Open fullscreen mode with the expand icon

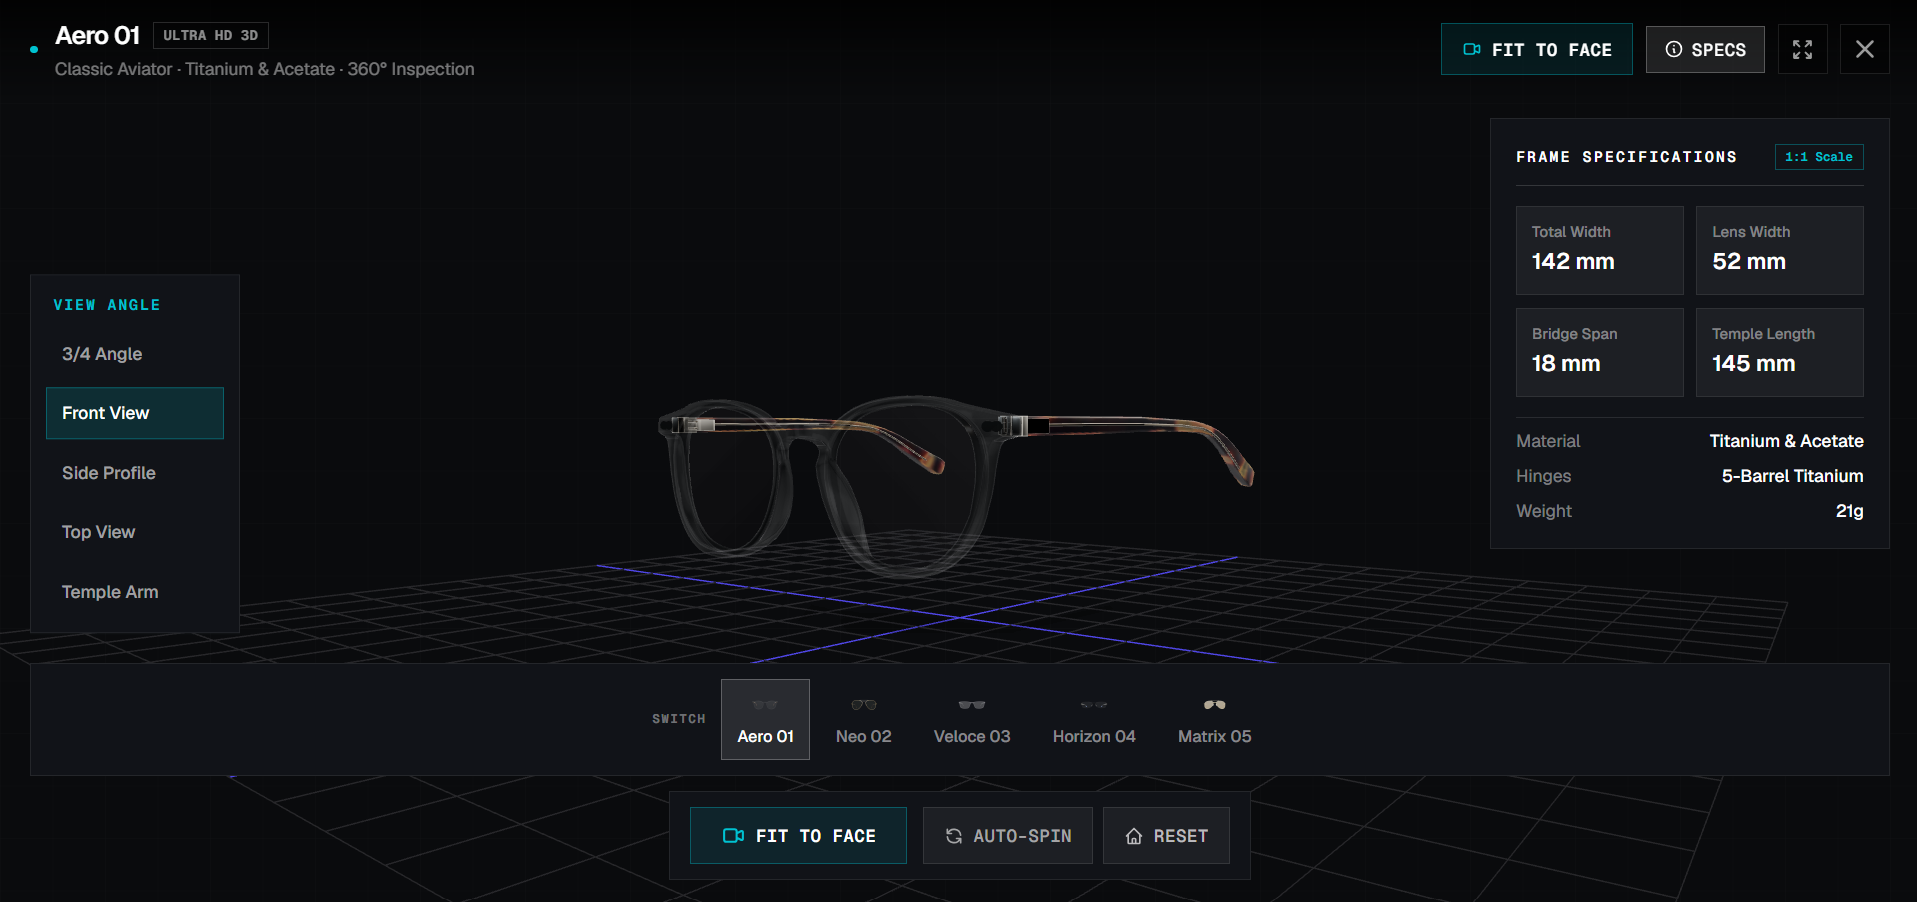point(1802,49)
